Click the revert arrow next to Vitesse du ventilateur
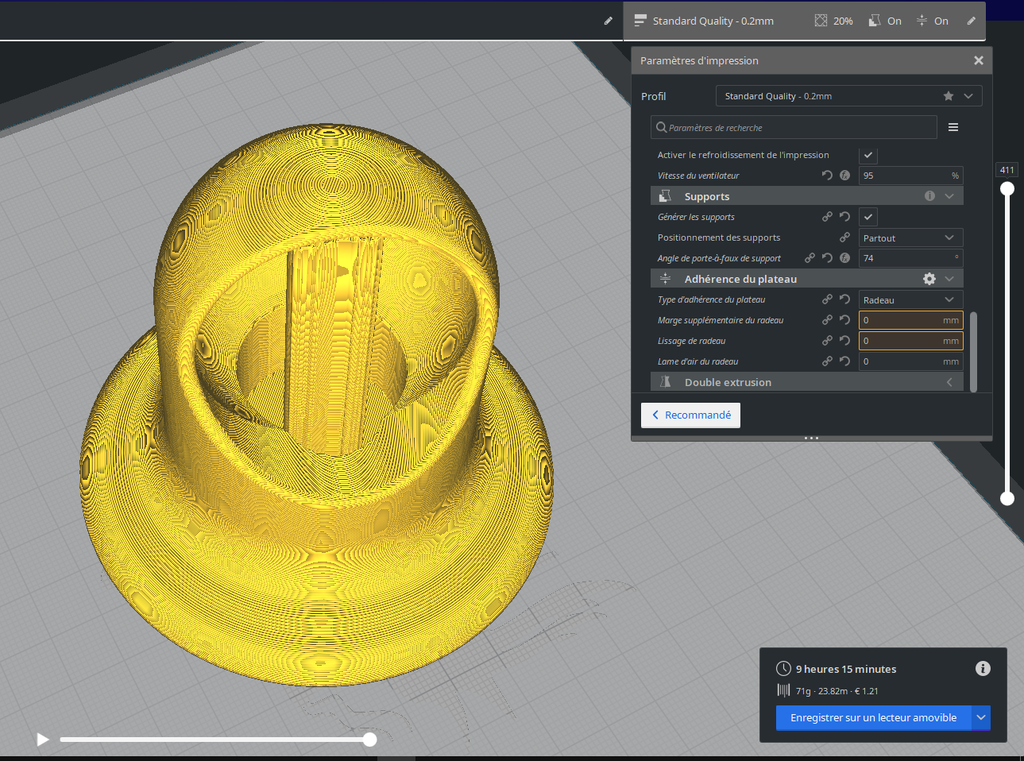Image resolution: width=1024 pixels, height=761 pixels. click(826, 175)
